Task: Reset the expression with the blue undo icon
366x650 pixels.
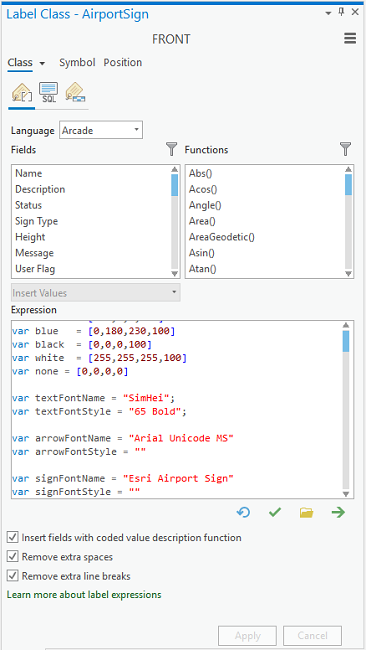Action: 243,513
